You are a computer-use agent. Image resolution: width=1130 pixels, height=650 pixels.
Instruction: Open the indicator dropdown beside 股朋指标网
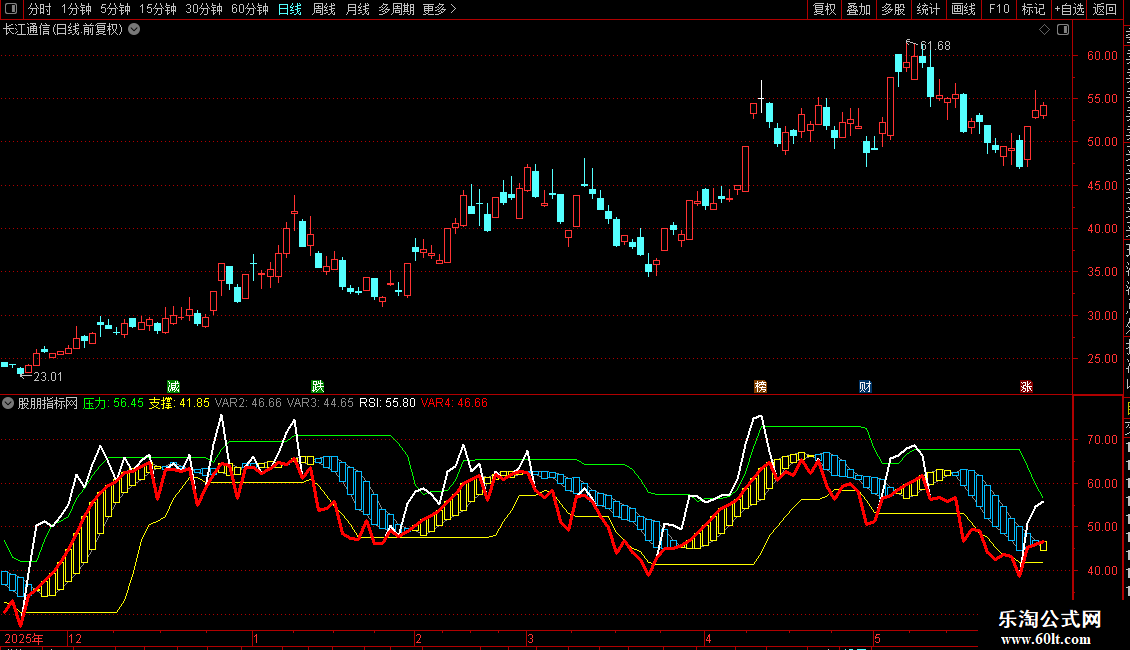click(8, 403)
